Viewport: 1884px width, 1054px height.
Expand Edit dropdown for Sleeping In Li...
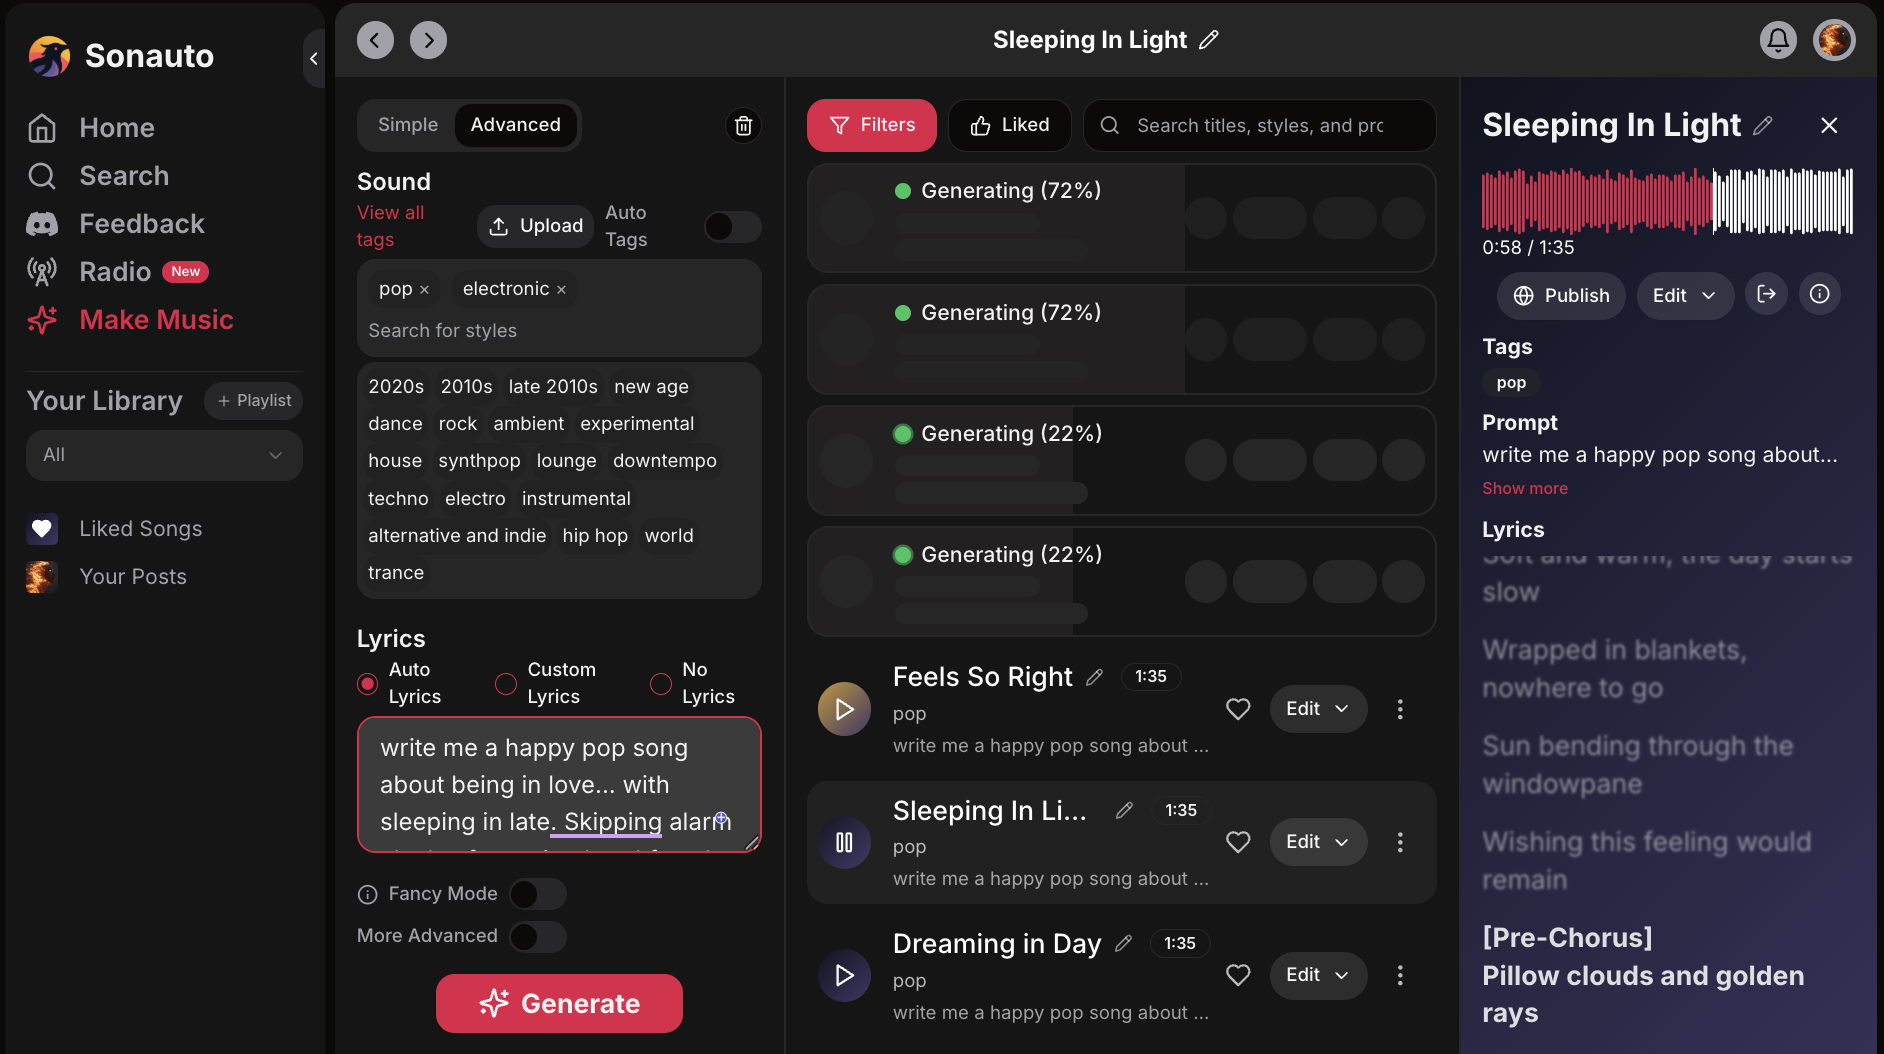point(1318,842)
